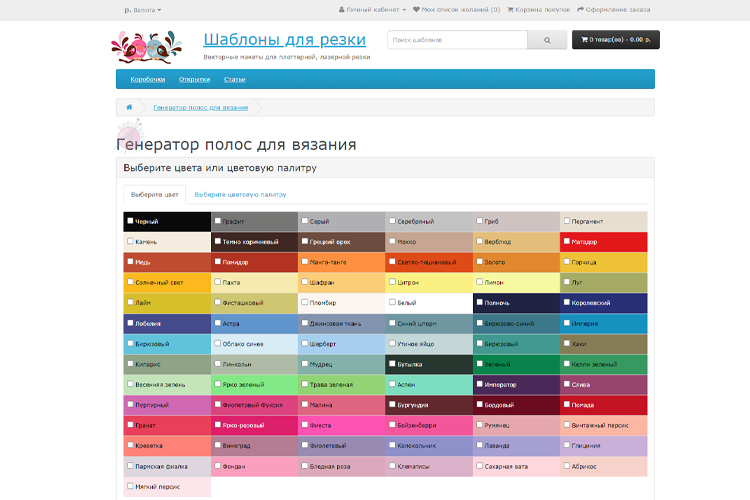The image size is (750, 500).
Task: Click inside the template search field
Action: click(x=456, y=41)
